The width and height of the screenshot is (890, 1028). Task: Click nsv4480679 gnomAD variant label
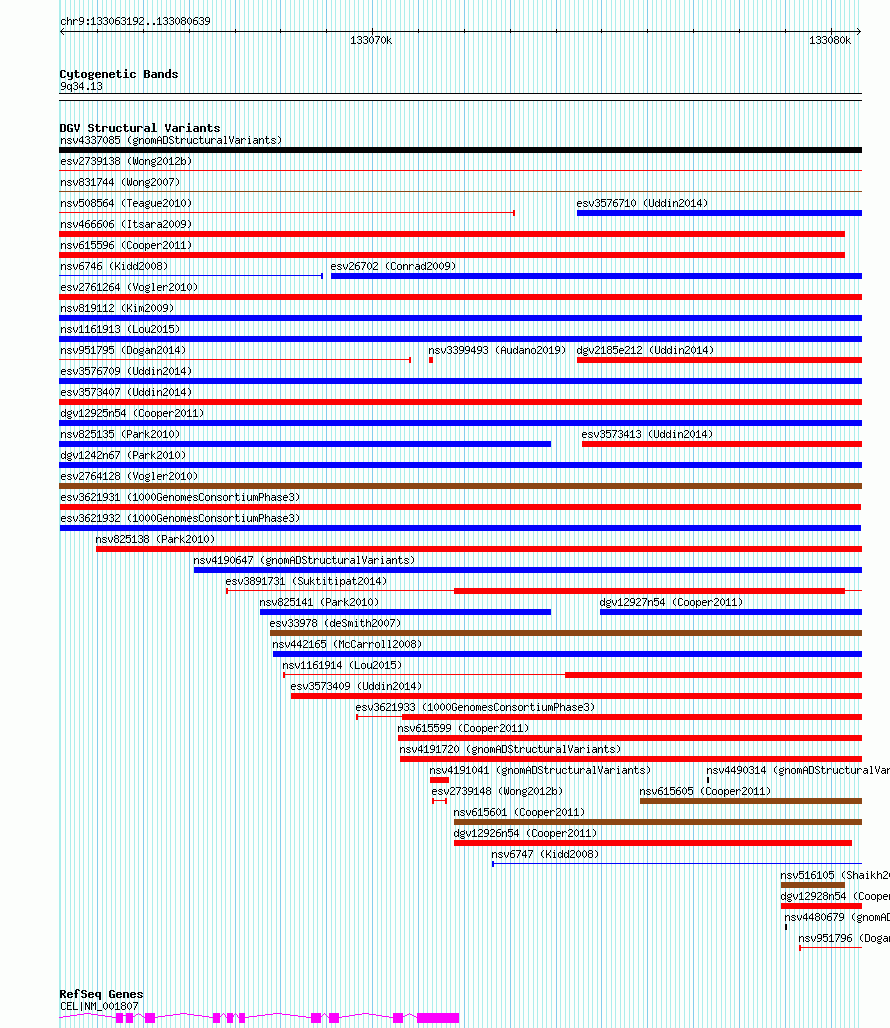point(837,917)
